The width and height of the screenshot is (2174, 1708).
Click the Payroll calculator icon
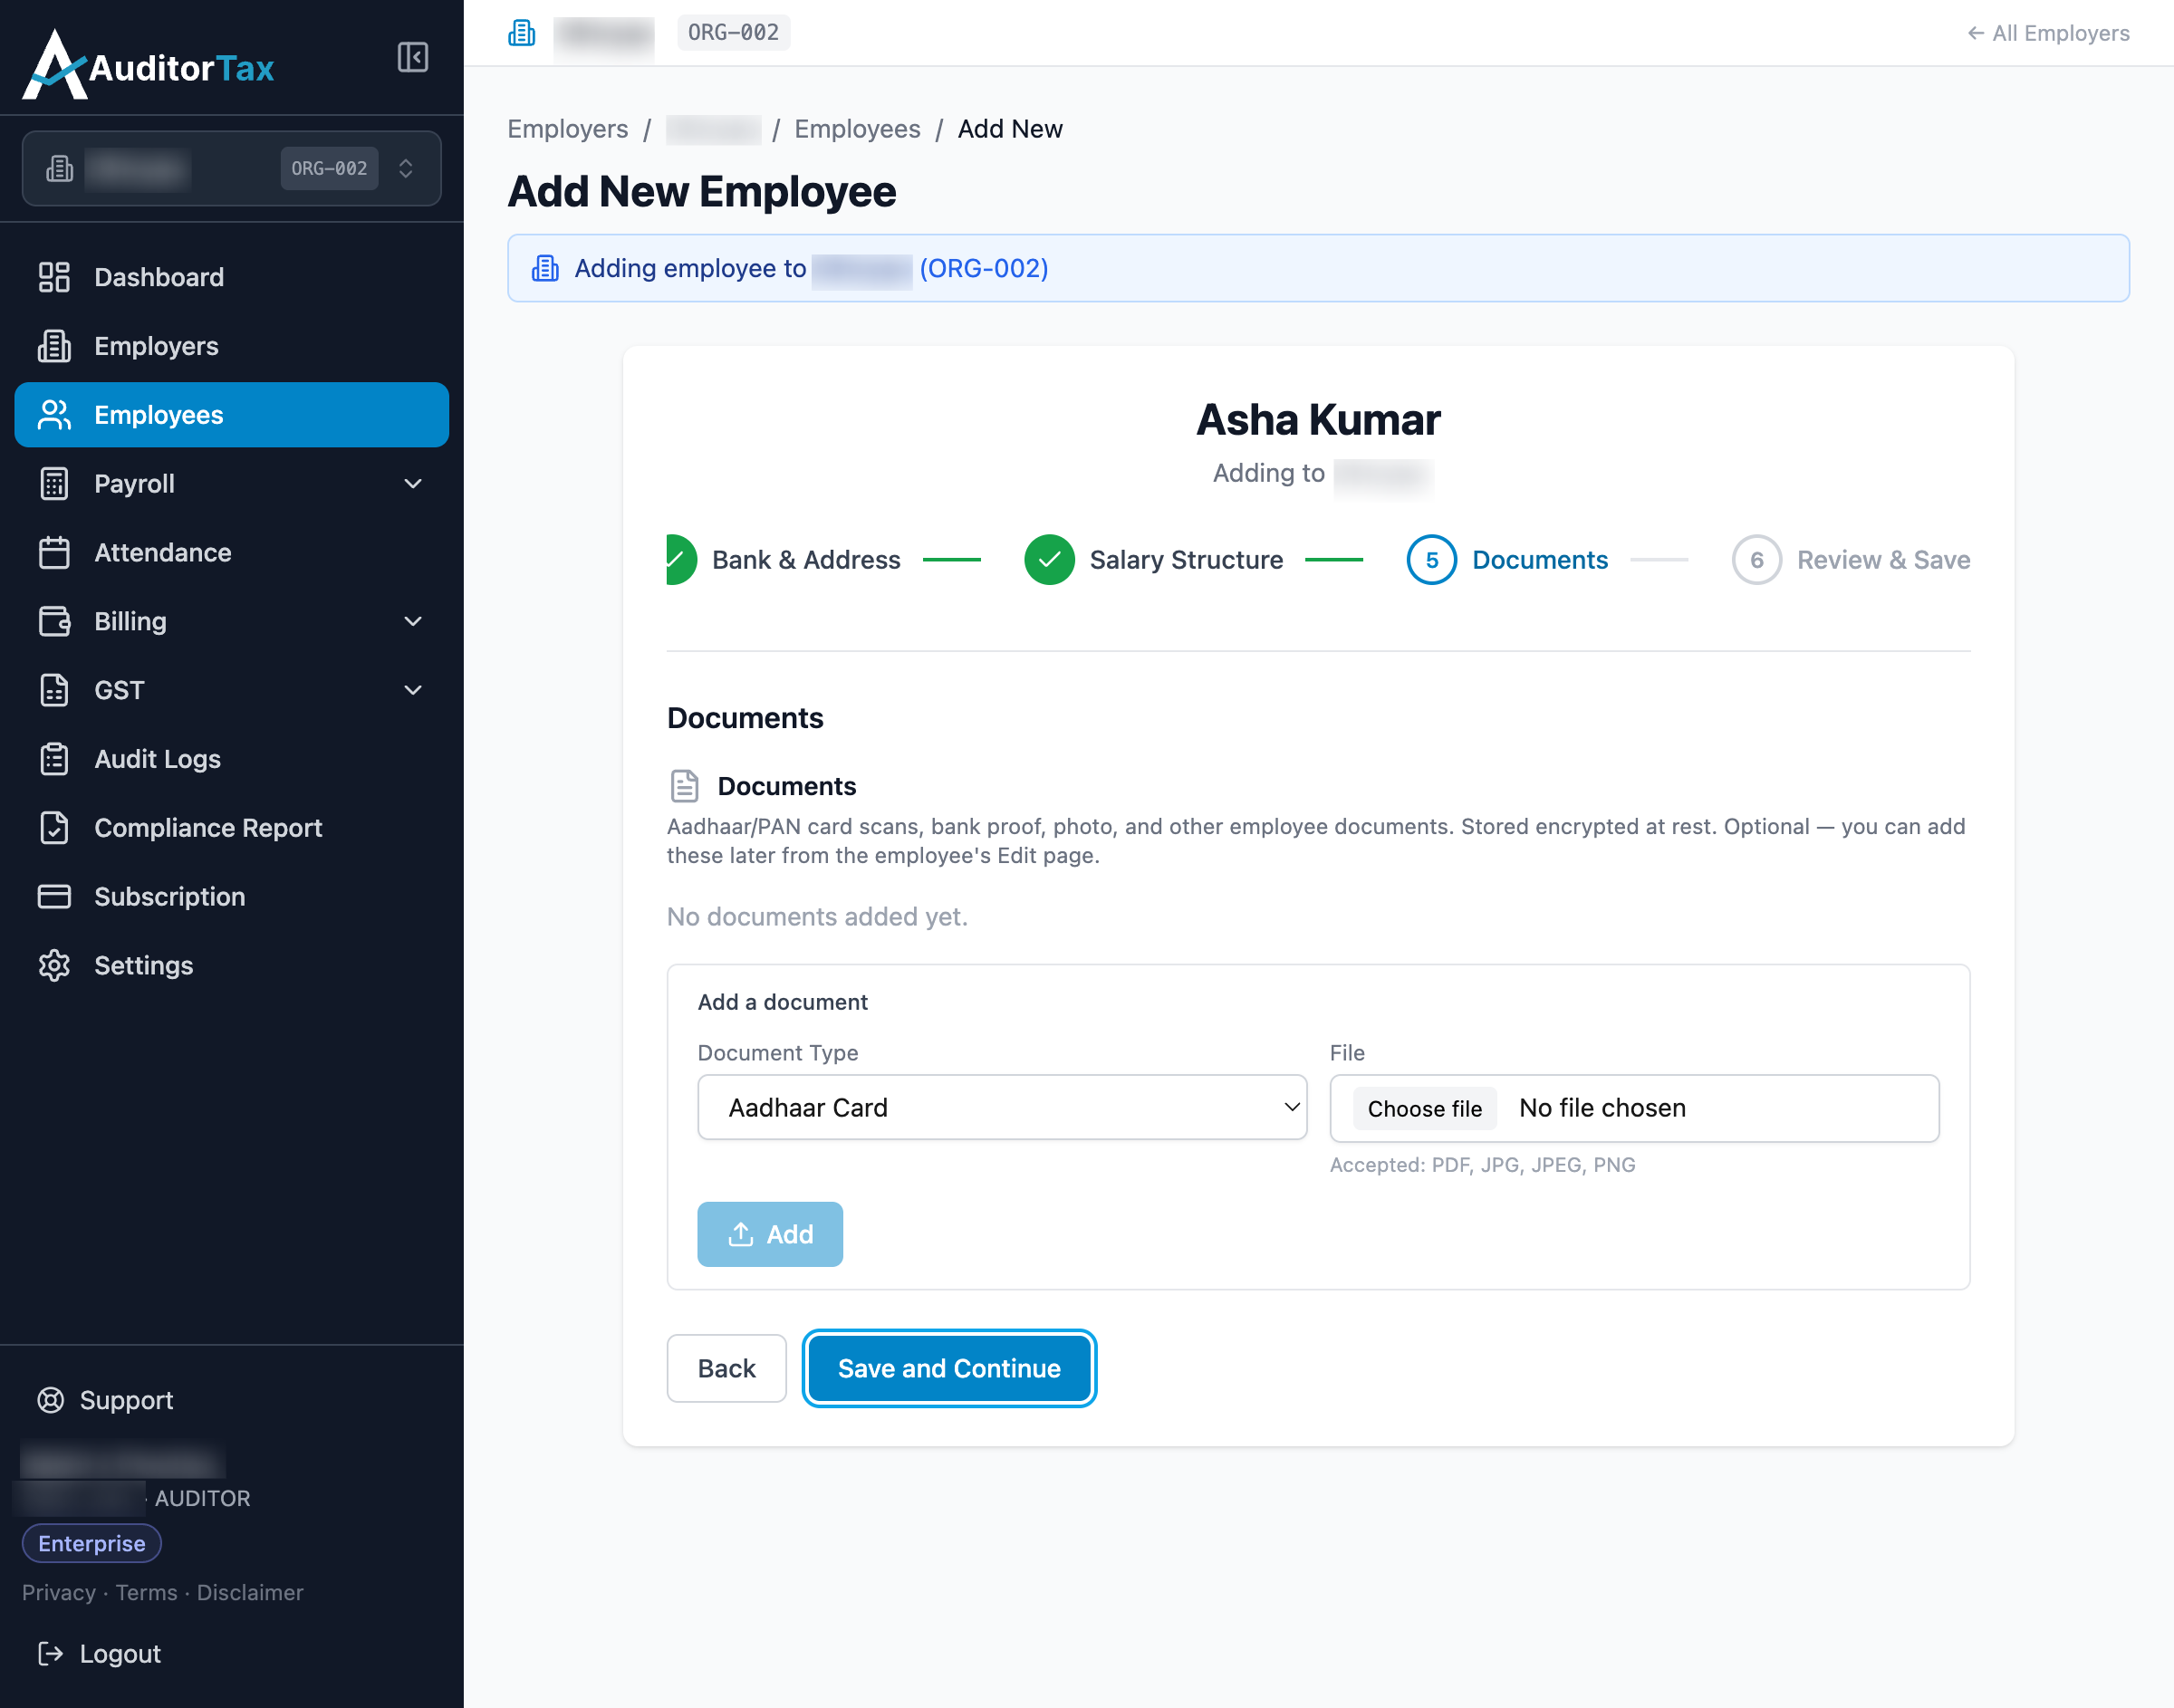(x=54, y=484)
